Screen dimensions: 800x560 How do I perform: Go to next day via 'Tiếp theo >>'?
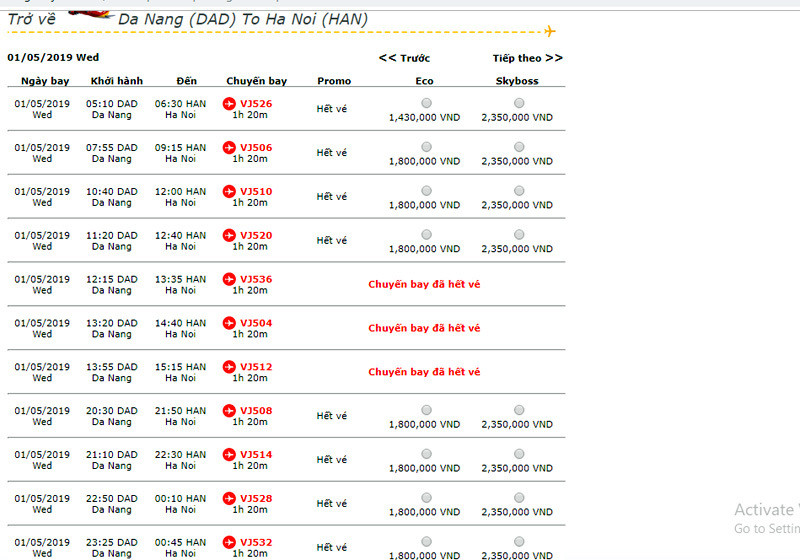(528, 58)
